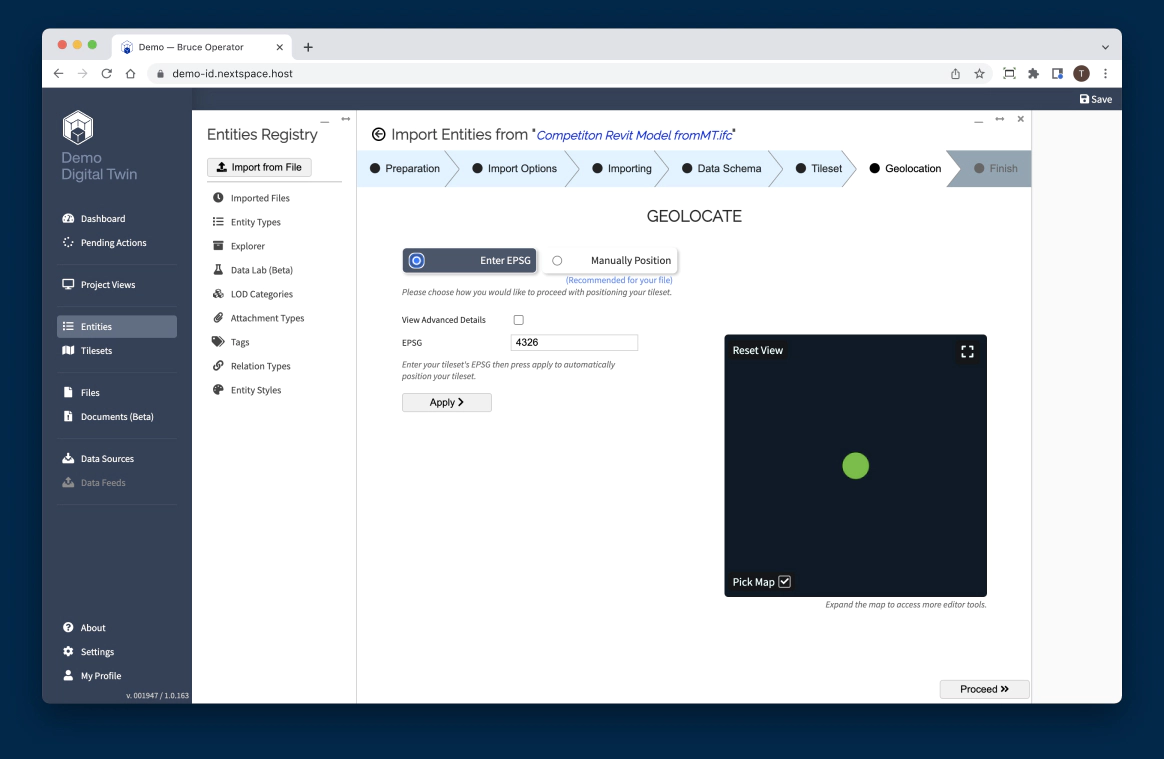
Task: Select the Manually Position radio option
Action: 557,260
